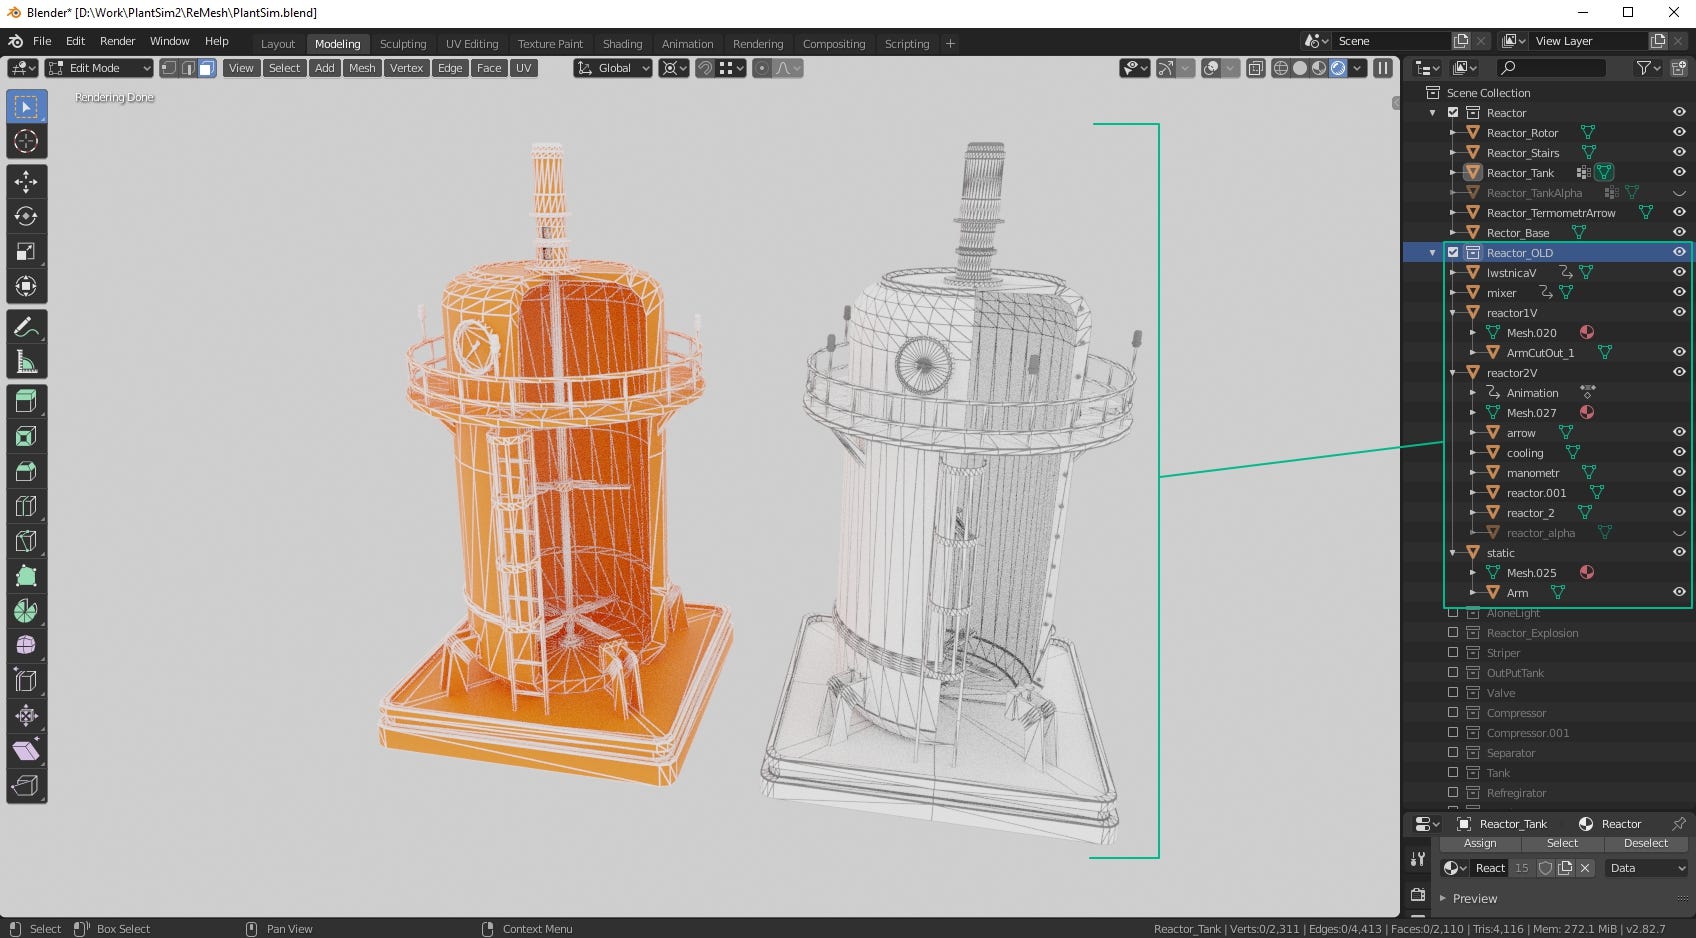Viewport: 1696px width, 938px height.
Task: Toggle visibility of cooling object
Action: [1679, 452]
